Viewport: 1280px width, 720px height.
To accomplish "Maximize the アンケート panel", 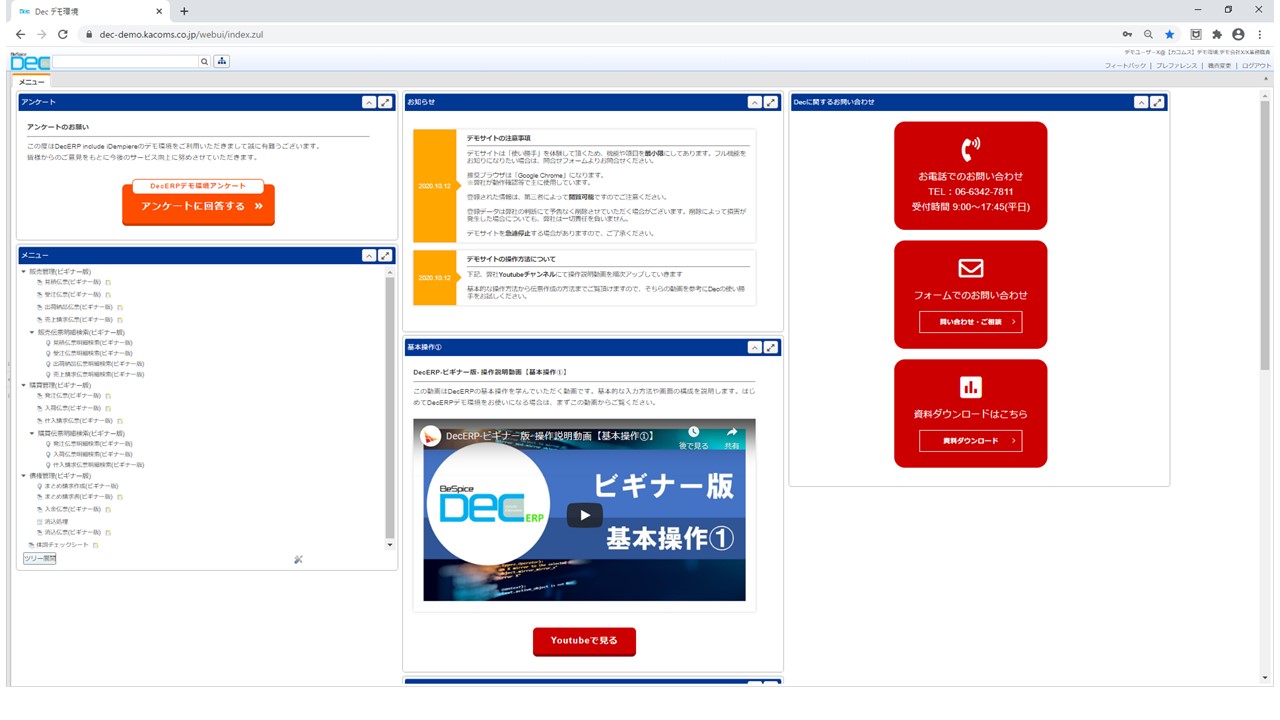I will (x=385, y=102).
